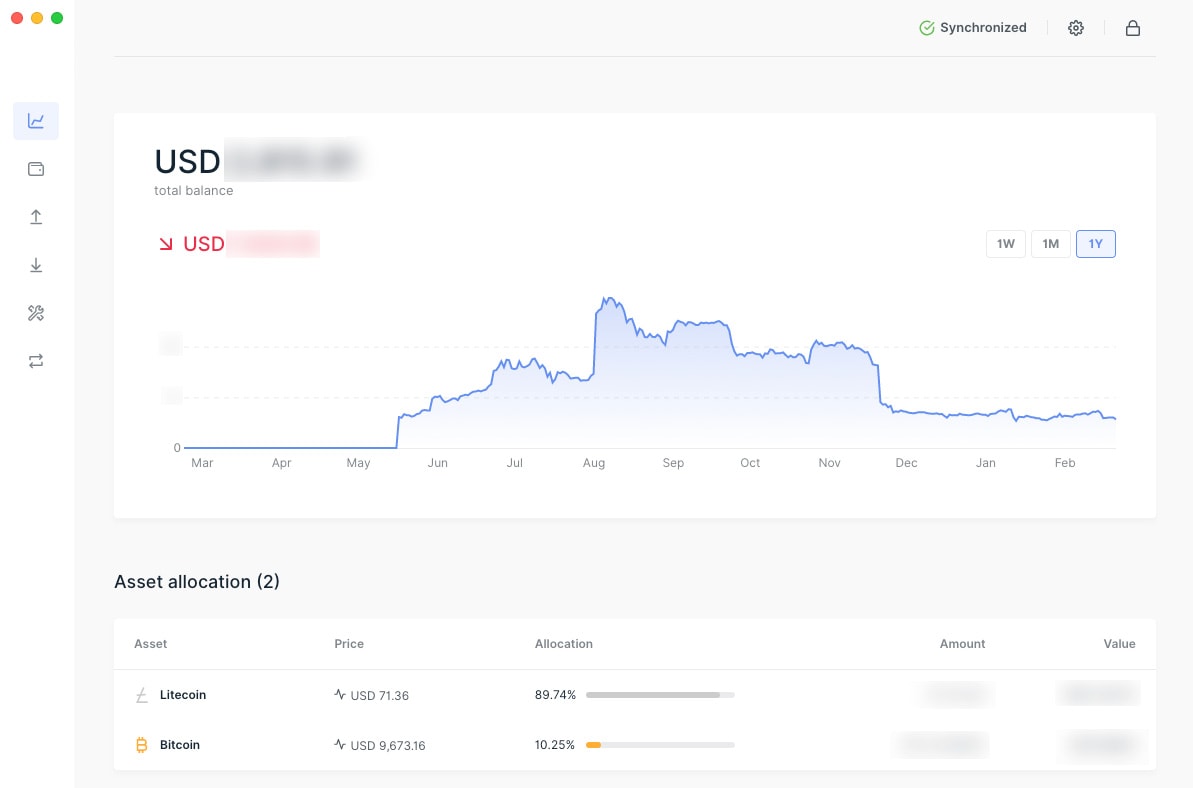1193x788 pixels.
Task: Select the 1Y chart range
Action: pos(1096,244)
